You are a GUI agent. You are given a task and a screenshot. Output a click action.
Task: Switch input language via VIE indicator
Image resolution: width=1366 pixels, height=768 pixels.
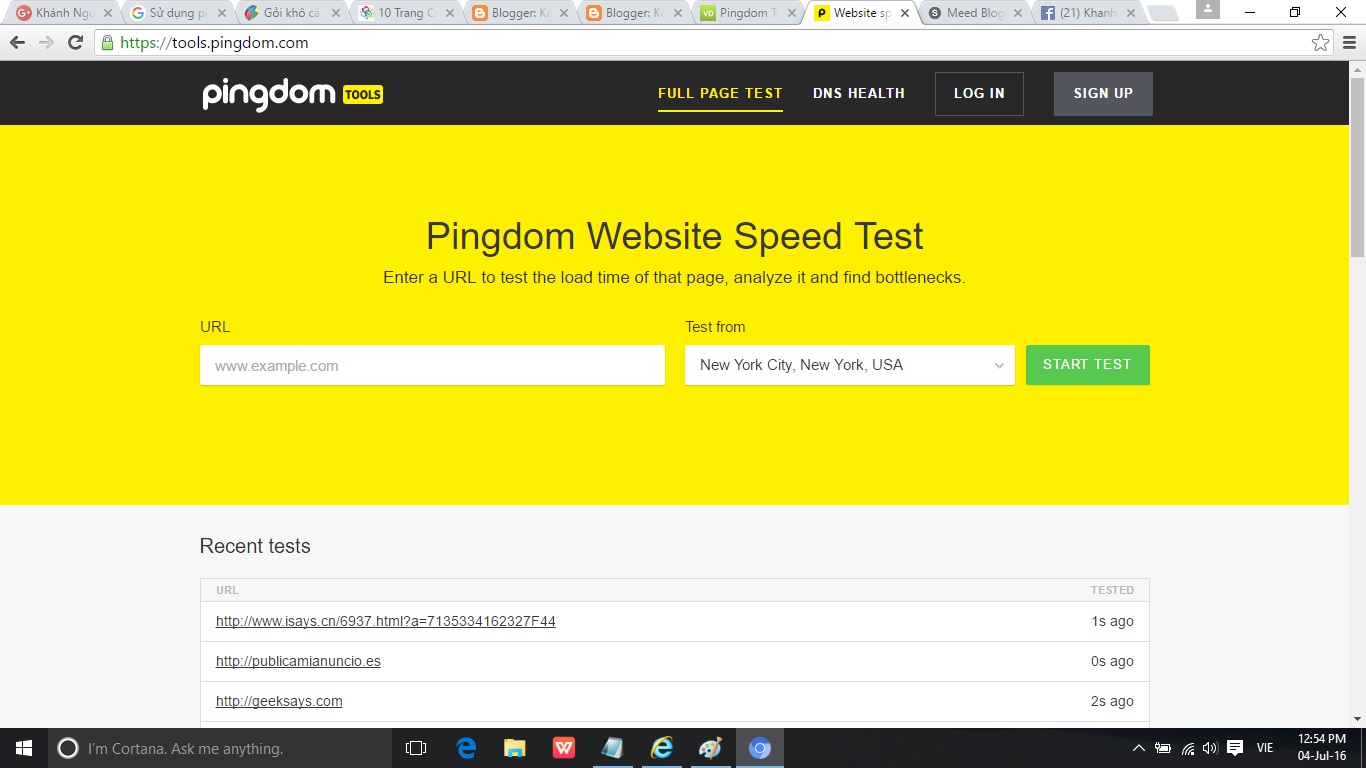(x=1265, y=748)
